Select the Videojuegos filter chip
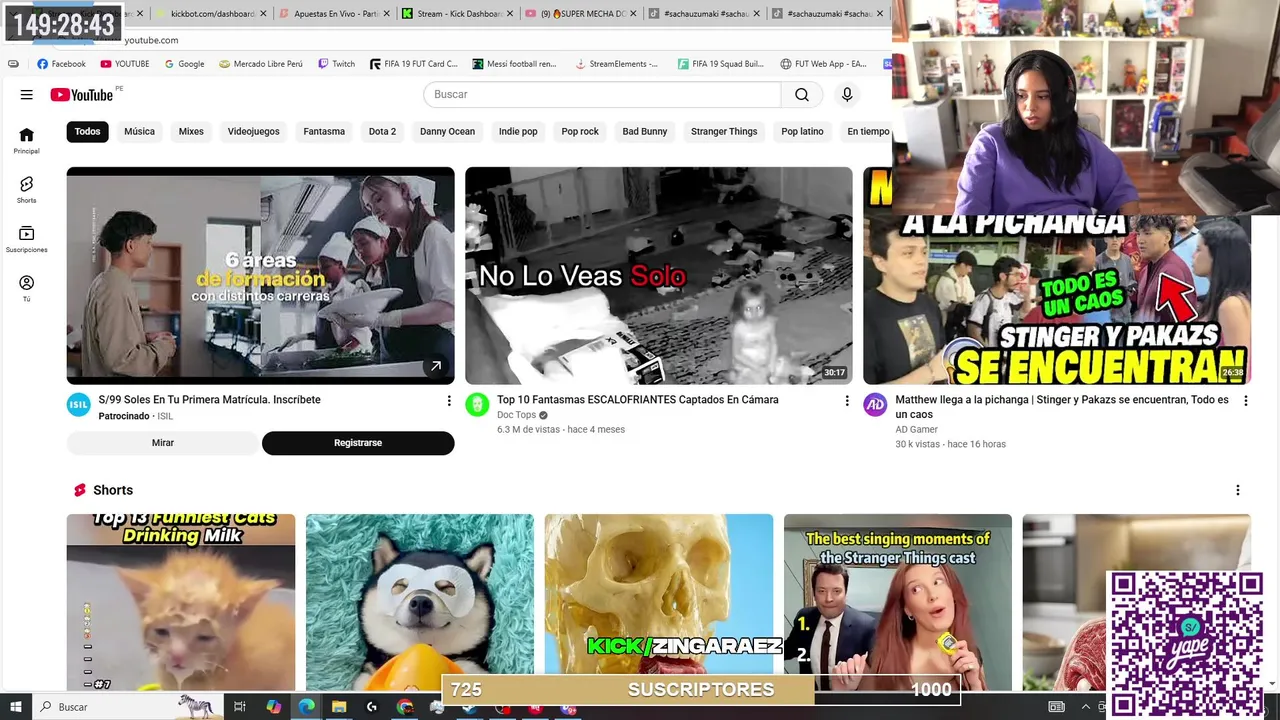 click(x=253, y=131)
